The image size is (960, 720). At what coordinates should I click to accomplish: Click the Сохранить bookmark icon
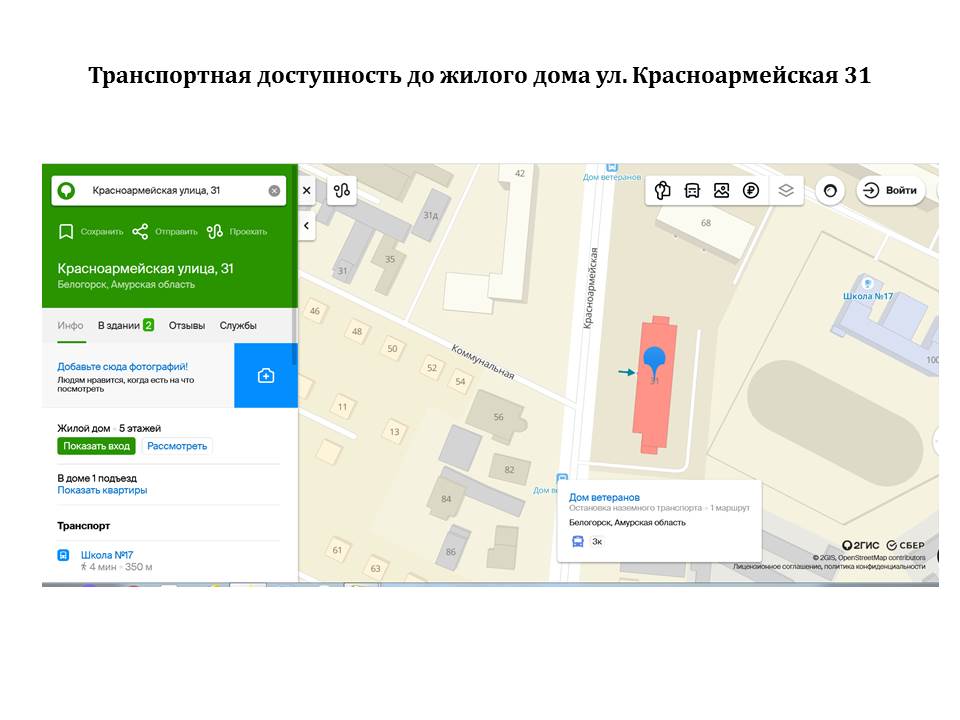point(66,232)
